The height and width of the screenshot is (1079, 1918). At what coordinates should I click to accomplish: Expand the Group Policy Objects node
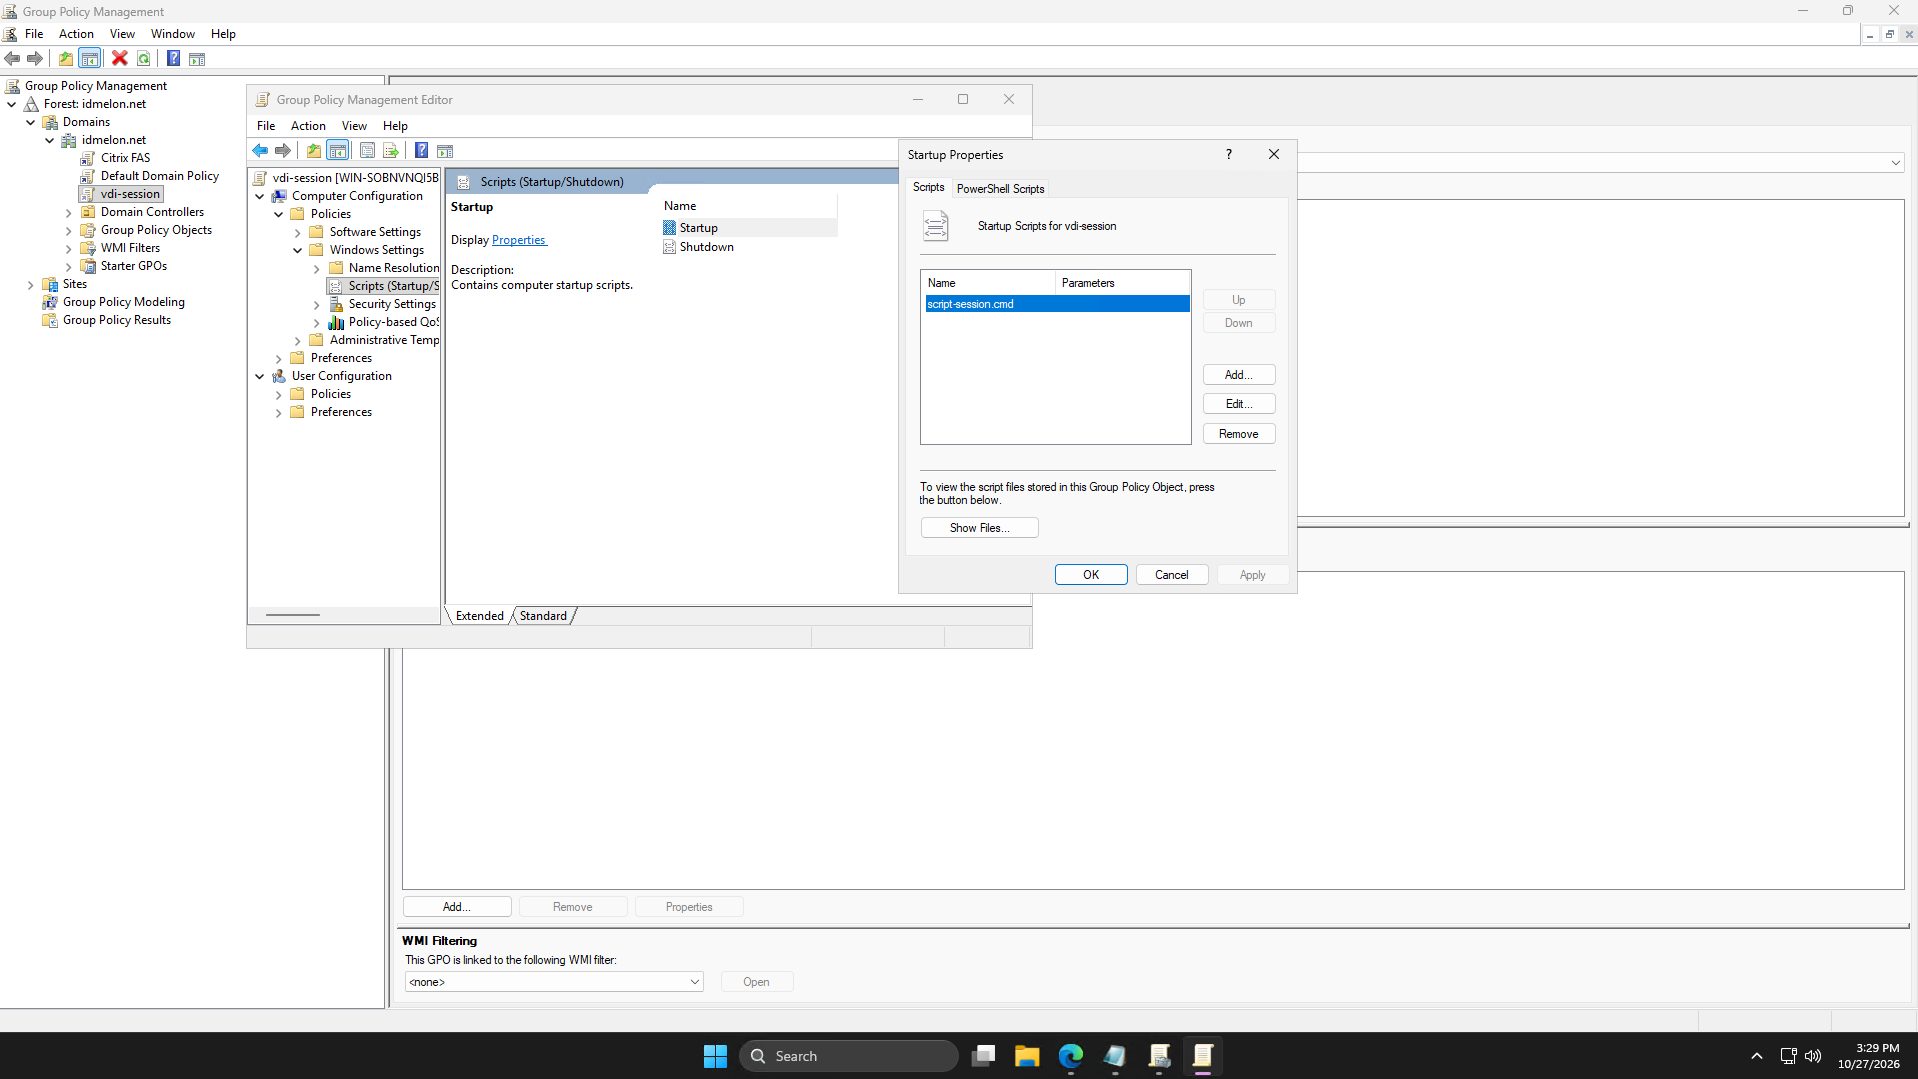tap(69, 231)
